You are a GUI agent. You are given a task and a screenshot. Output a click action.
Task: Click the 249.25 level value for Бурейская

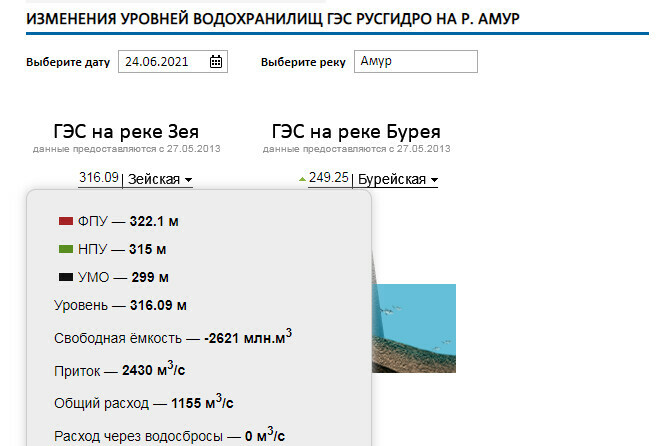click(329, 178)
